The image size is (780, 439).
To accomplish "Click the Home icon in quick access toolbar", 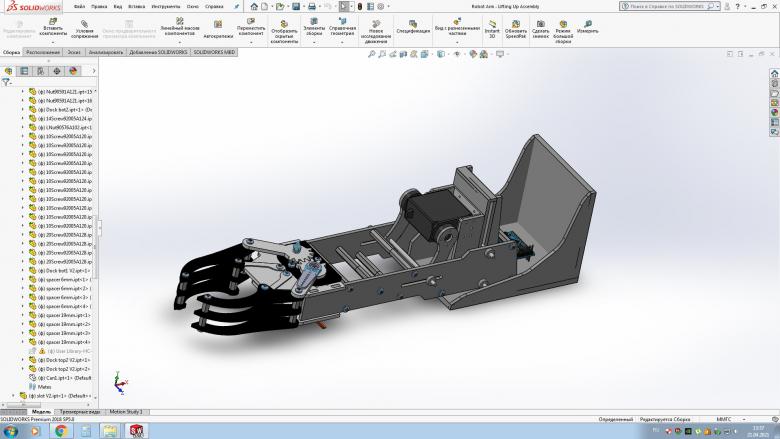I will click(x=254, y=6).
